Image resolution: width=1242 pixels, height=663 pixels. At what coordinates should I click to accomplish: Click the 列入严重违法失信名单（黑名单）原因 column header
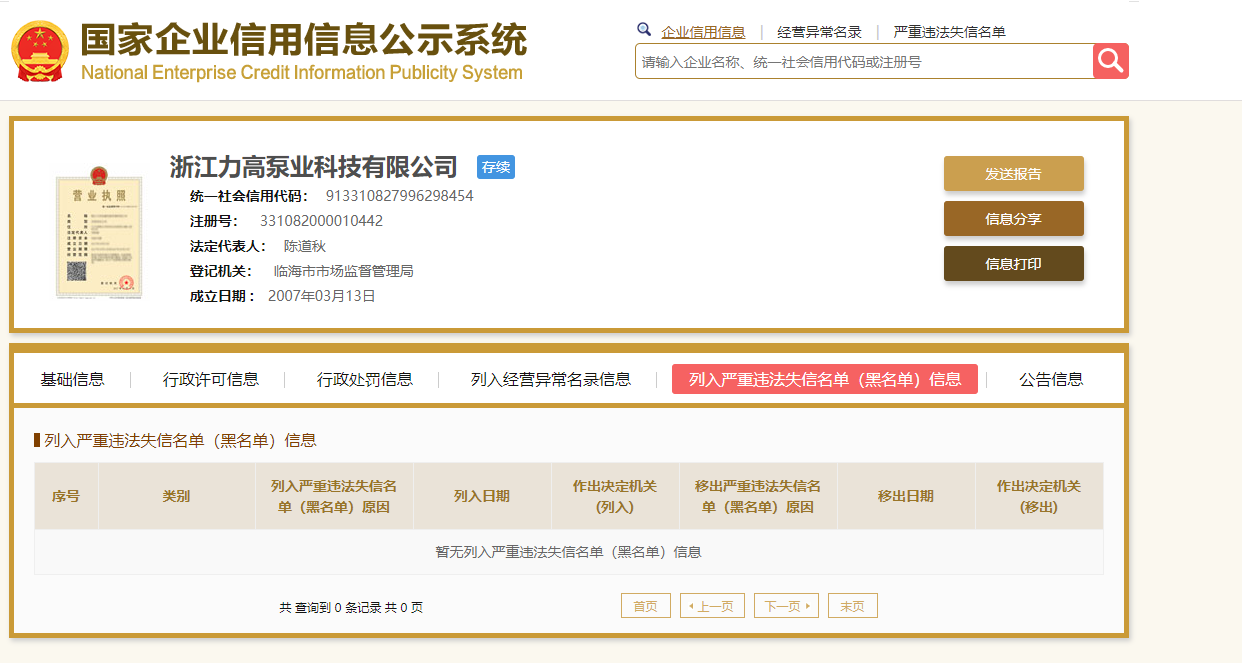click(334, 496)
